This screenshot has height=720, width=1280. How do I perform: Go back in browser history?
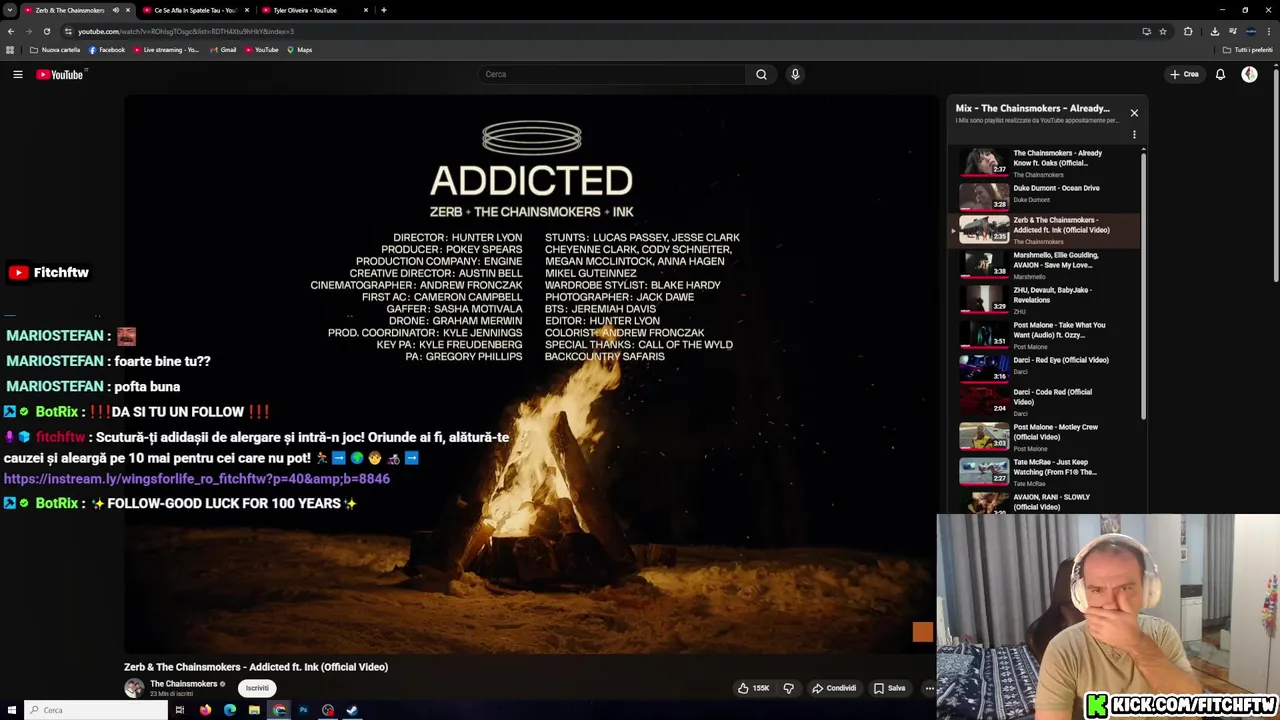10,31
